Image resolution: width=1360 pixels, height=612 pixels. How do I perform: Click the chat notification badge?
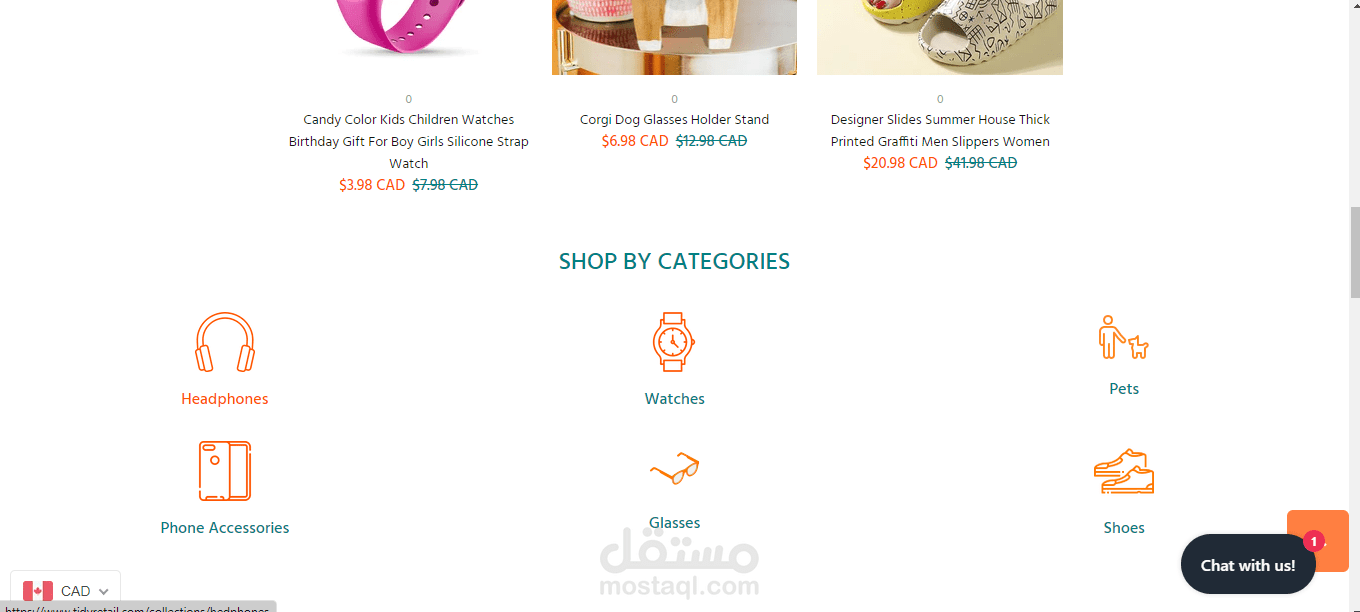tap(1314, 541)
